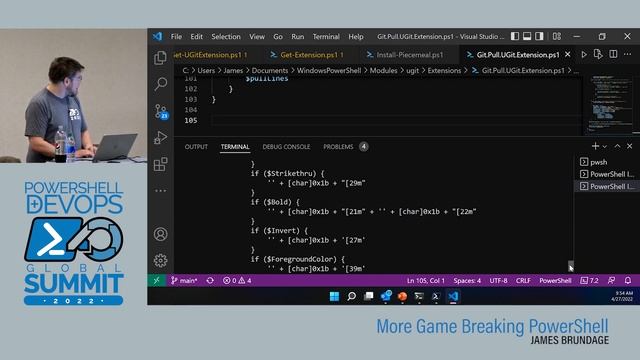Show PowerShell version 7.2 session menu

point(589,280)
